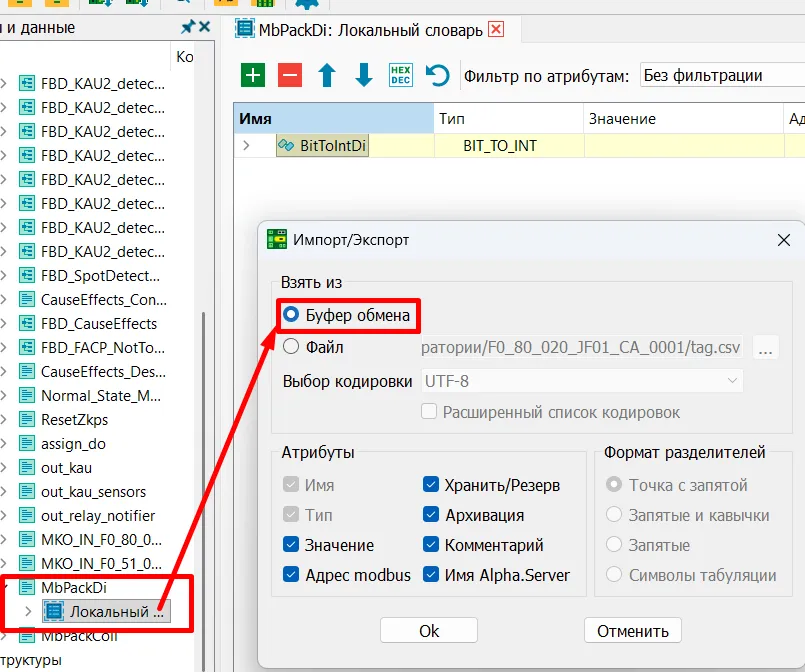The image size is (805, 672).
Task: Open the Фильтр по атрибутам dropdown
Action: (722, 75)
